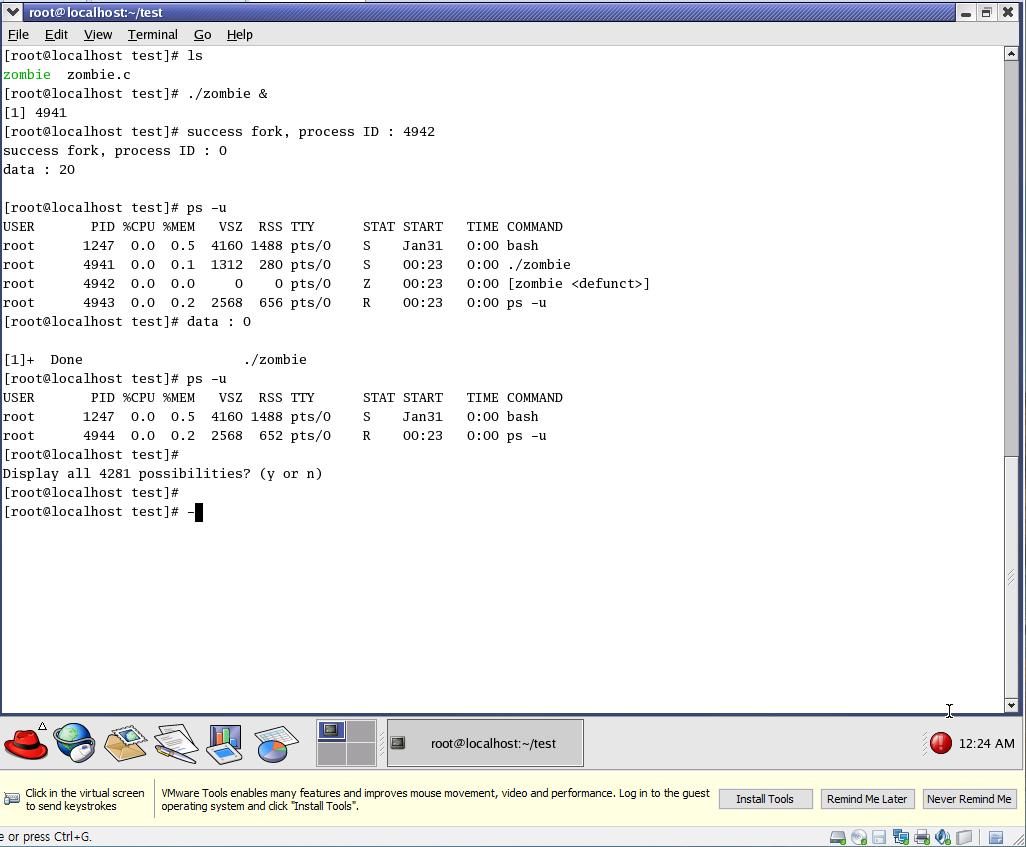Open the email client envelope icon
Viewport: 1026px width, 847px height.
(125, 743)
